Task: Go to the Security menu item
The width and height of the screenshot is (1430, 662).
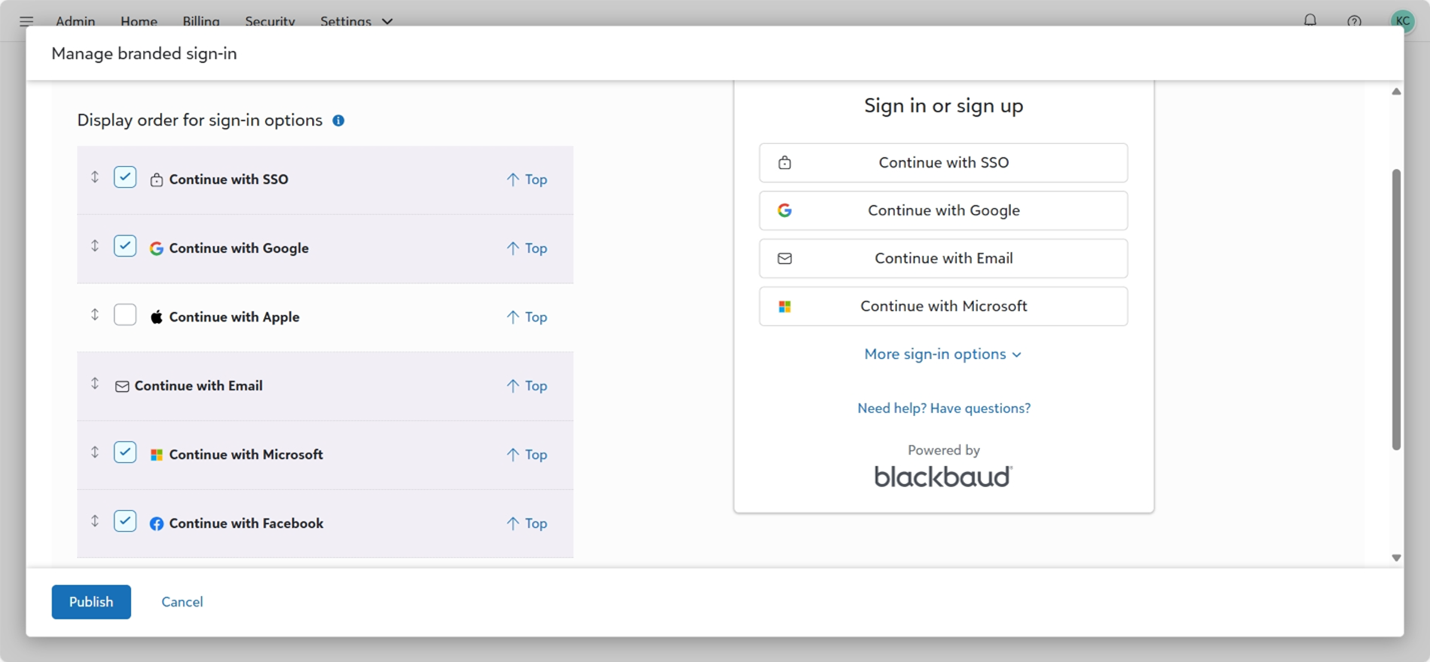Action: (270, 21)
